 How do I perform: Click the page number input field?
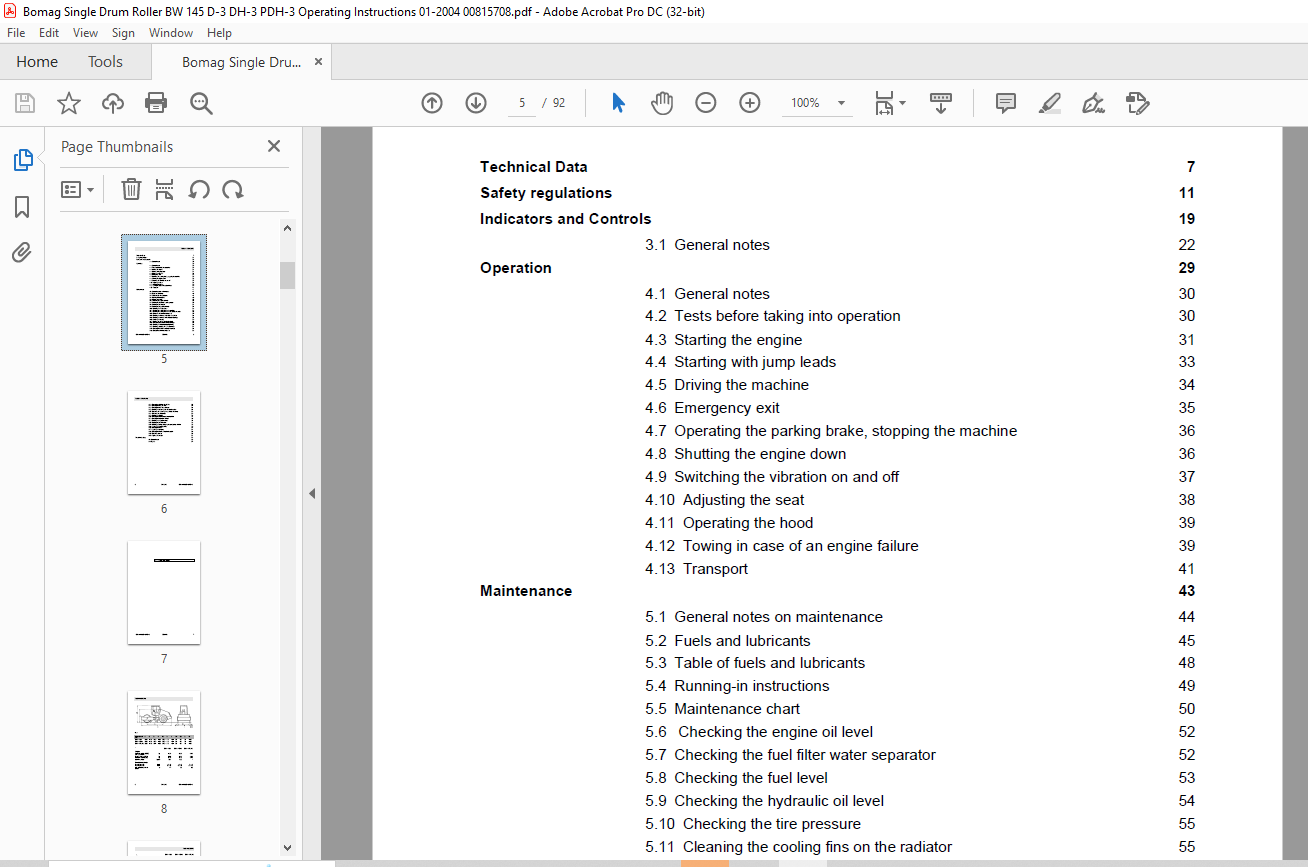coord(522,103)
